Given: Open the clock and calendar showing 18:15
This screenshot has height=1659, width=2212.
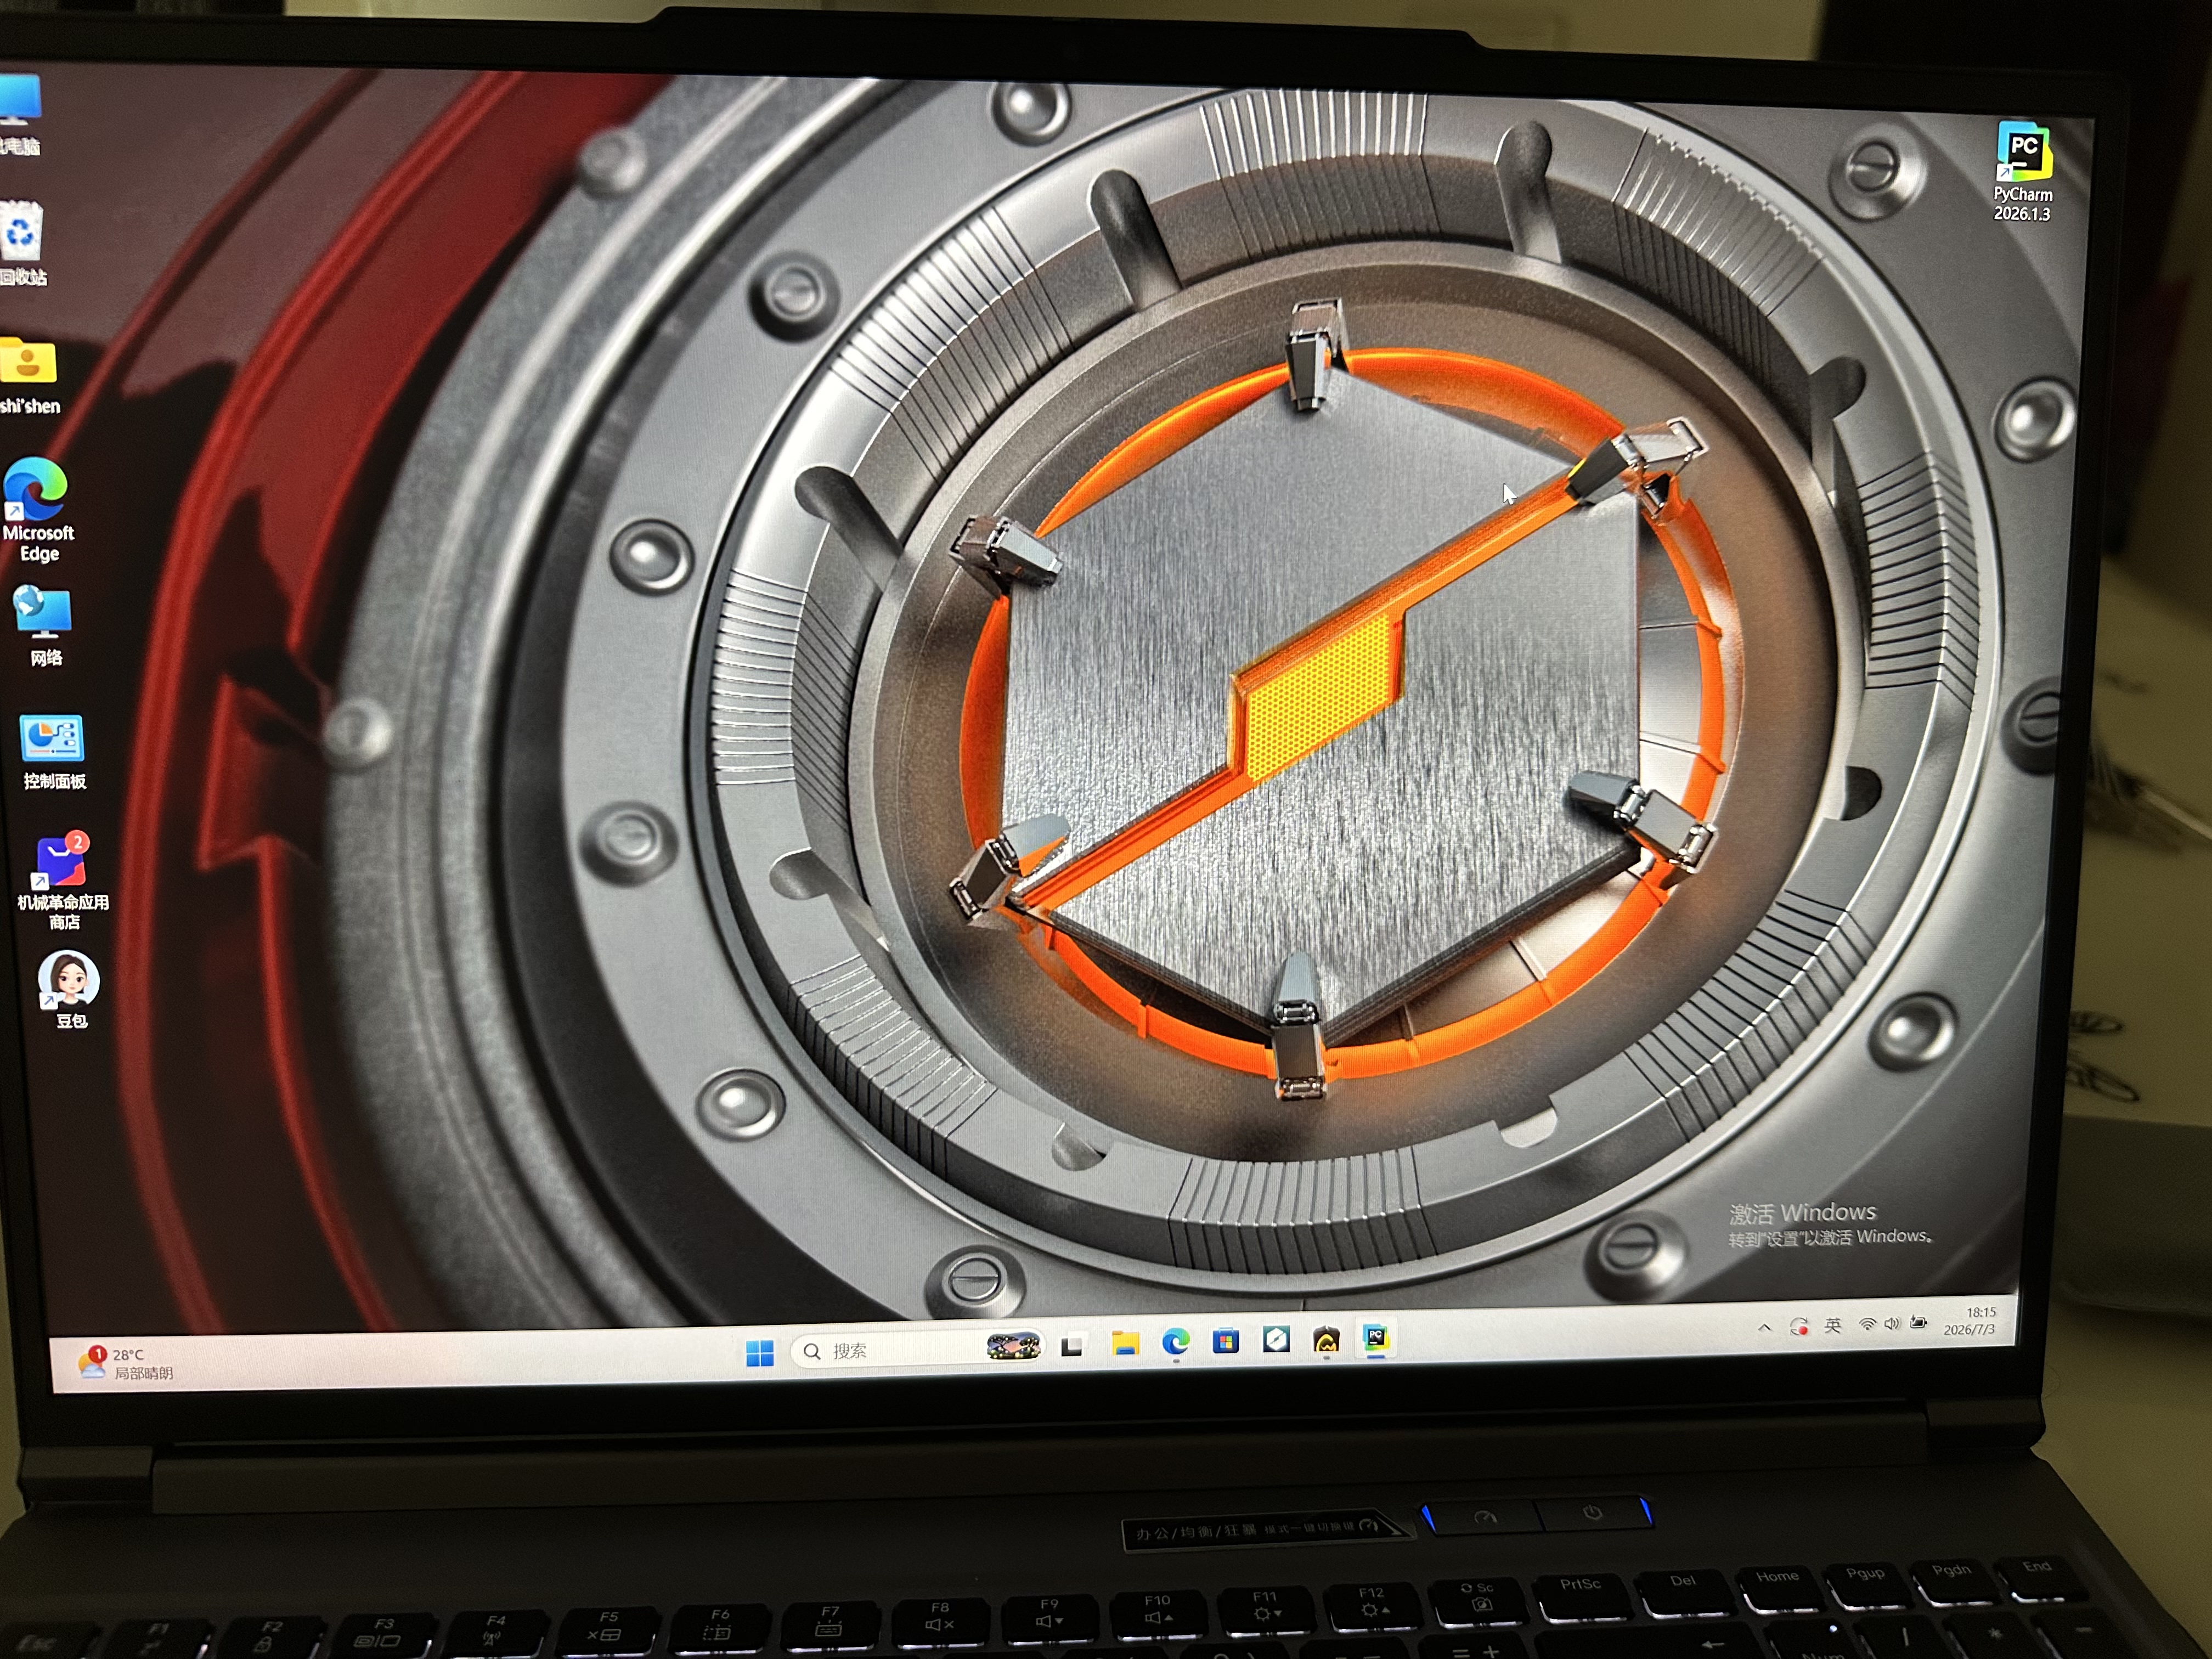Looking at the screenshot, I should pyautogui.click(x=1969, y=1320).
